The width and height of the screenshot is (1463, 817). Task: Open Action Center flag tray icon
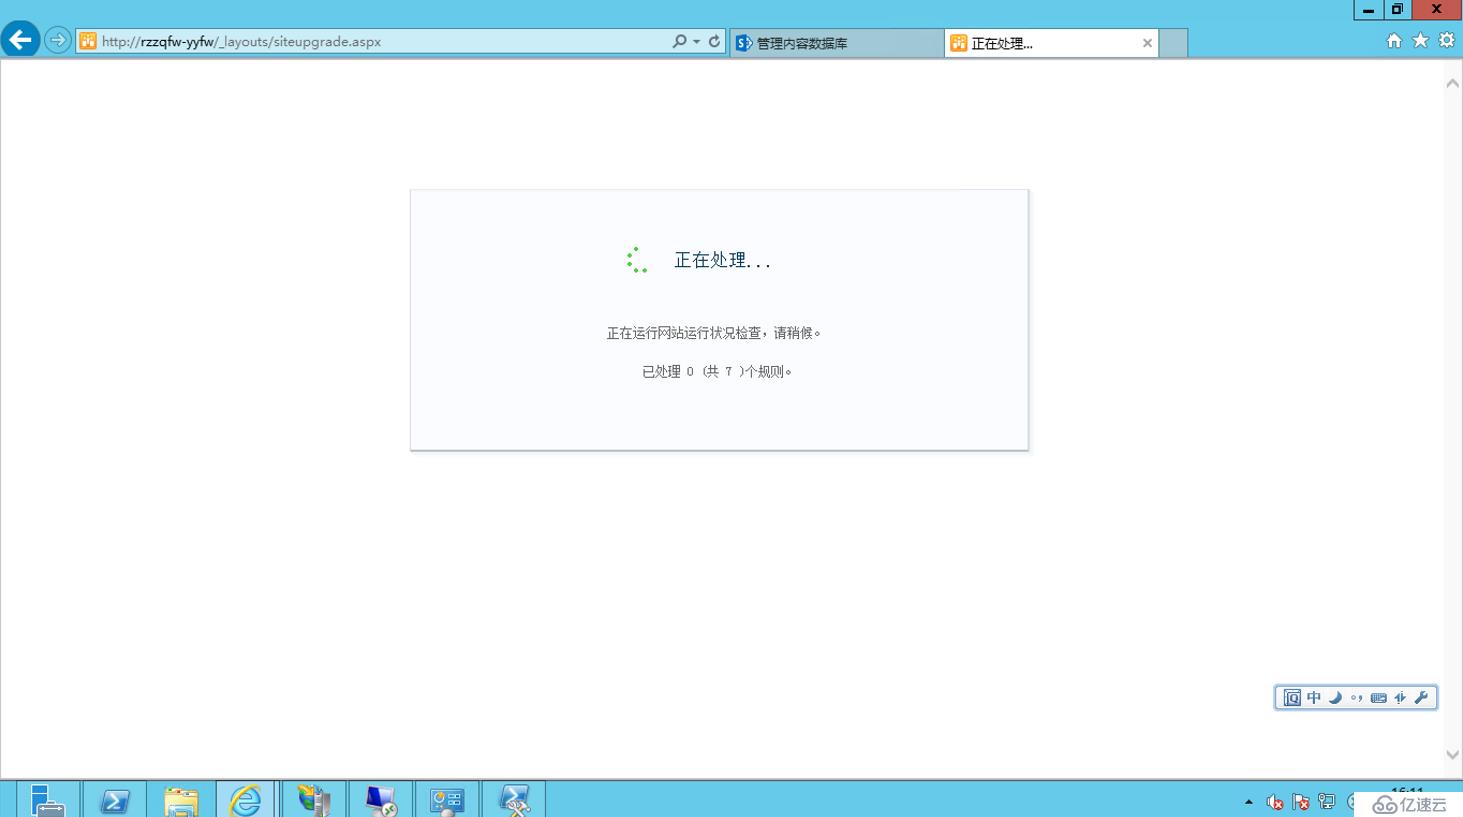tap(1300, 802)
